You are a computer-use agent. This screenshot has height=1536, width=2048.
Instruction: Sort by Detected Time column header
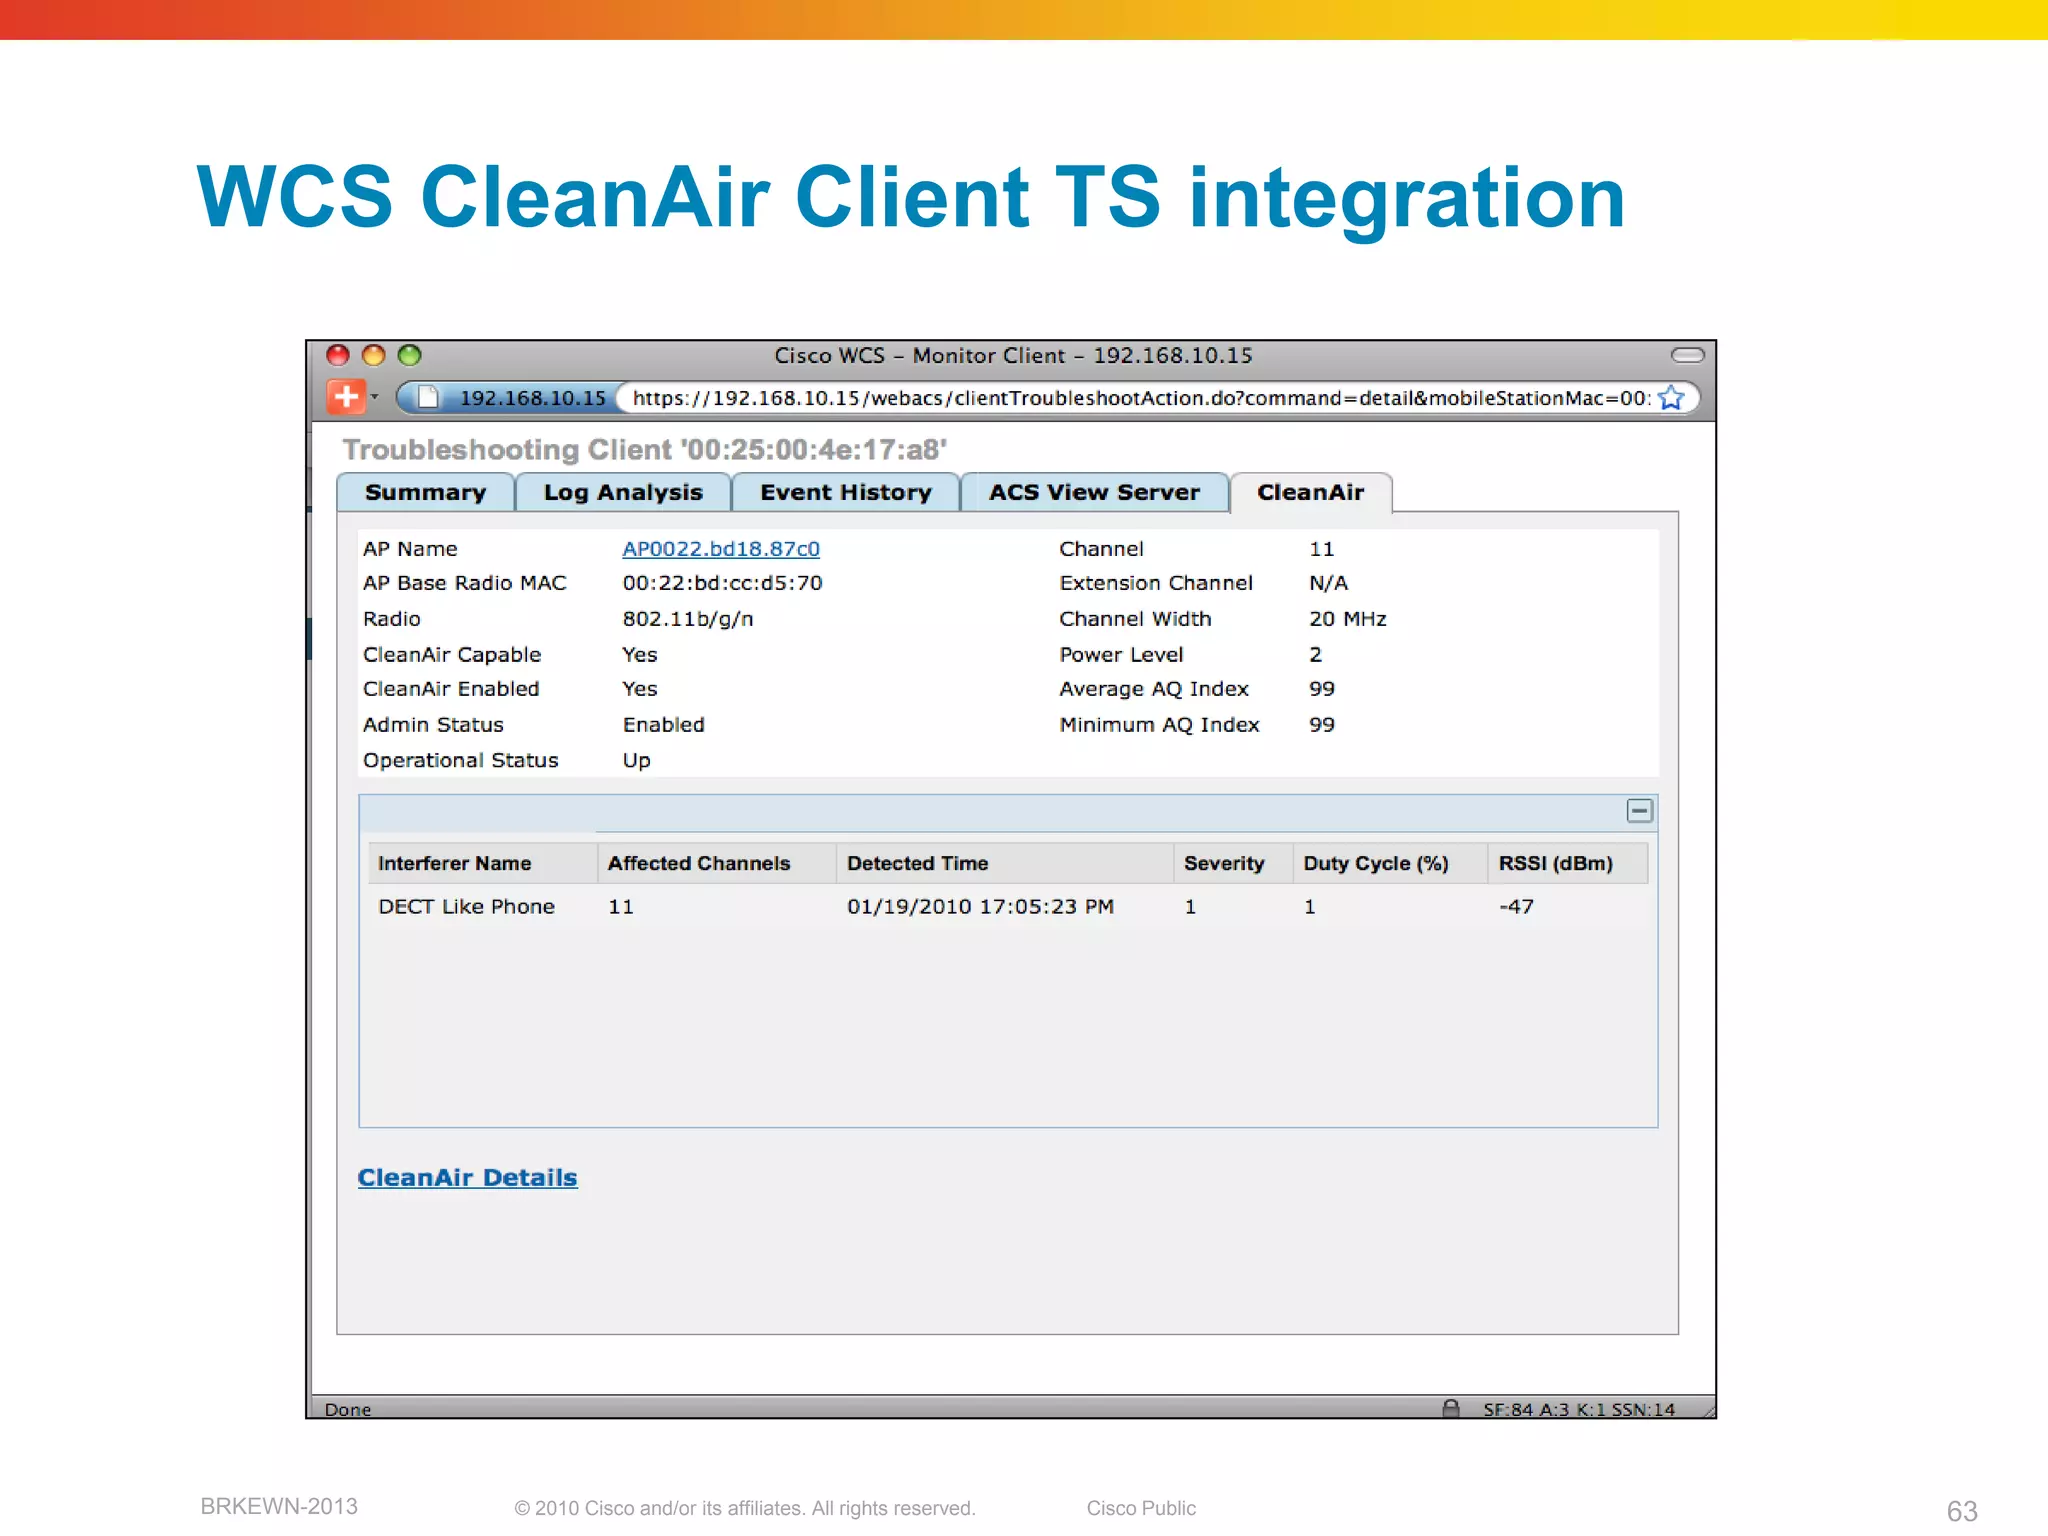coord(1005,863)
